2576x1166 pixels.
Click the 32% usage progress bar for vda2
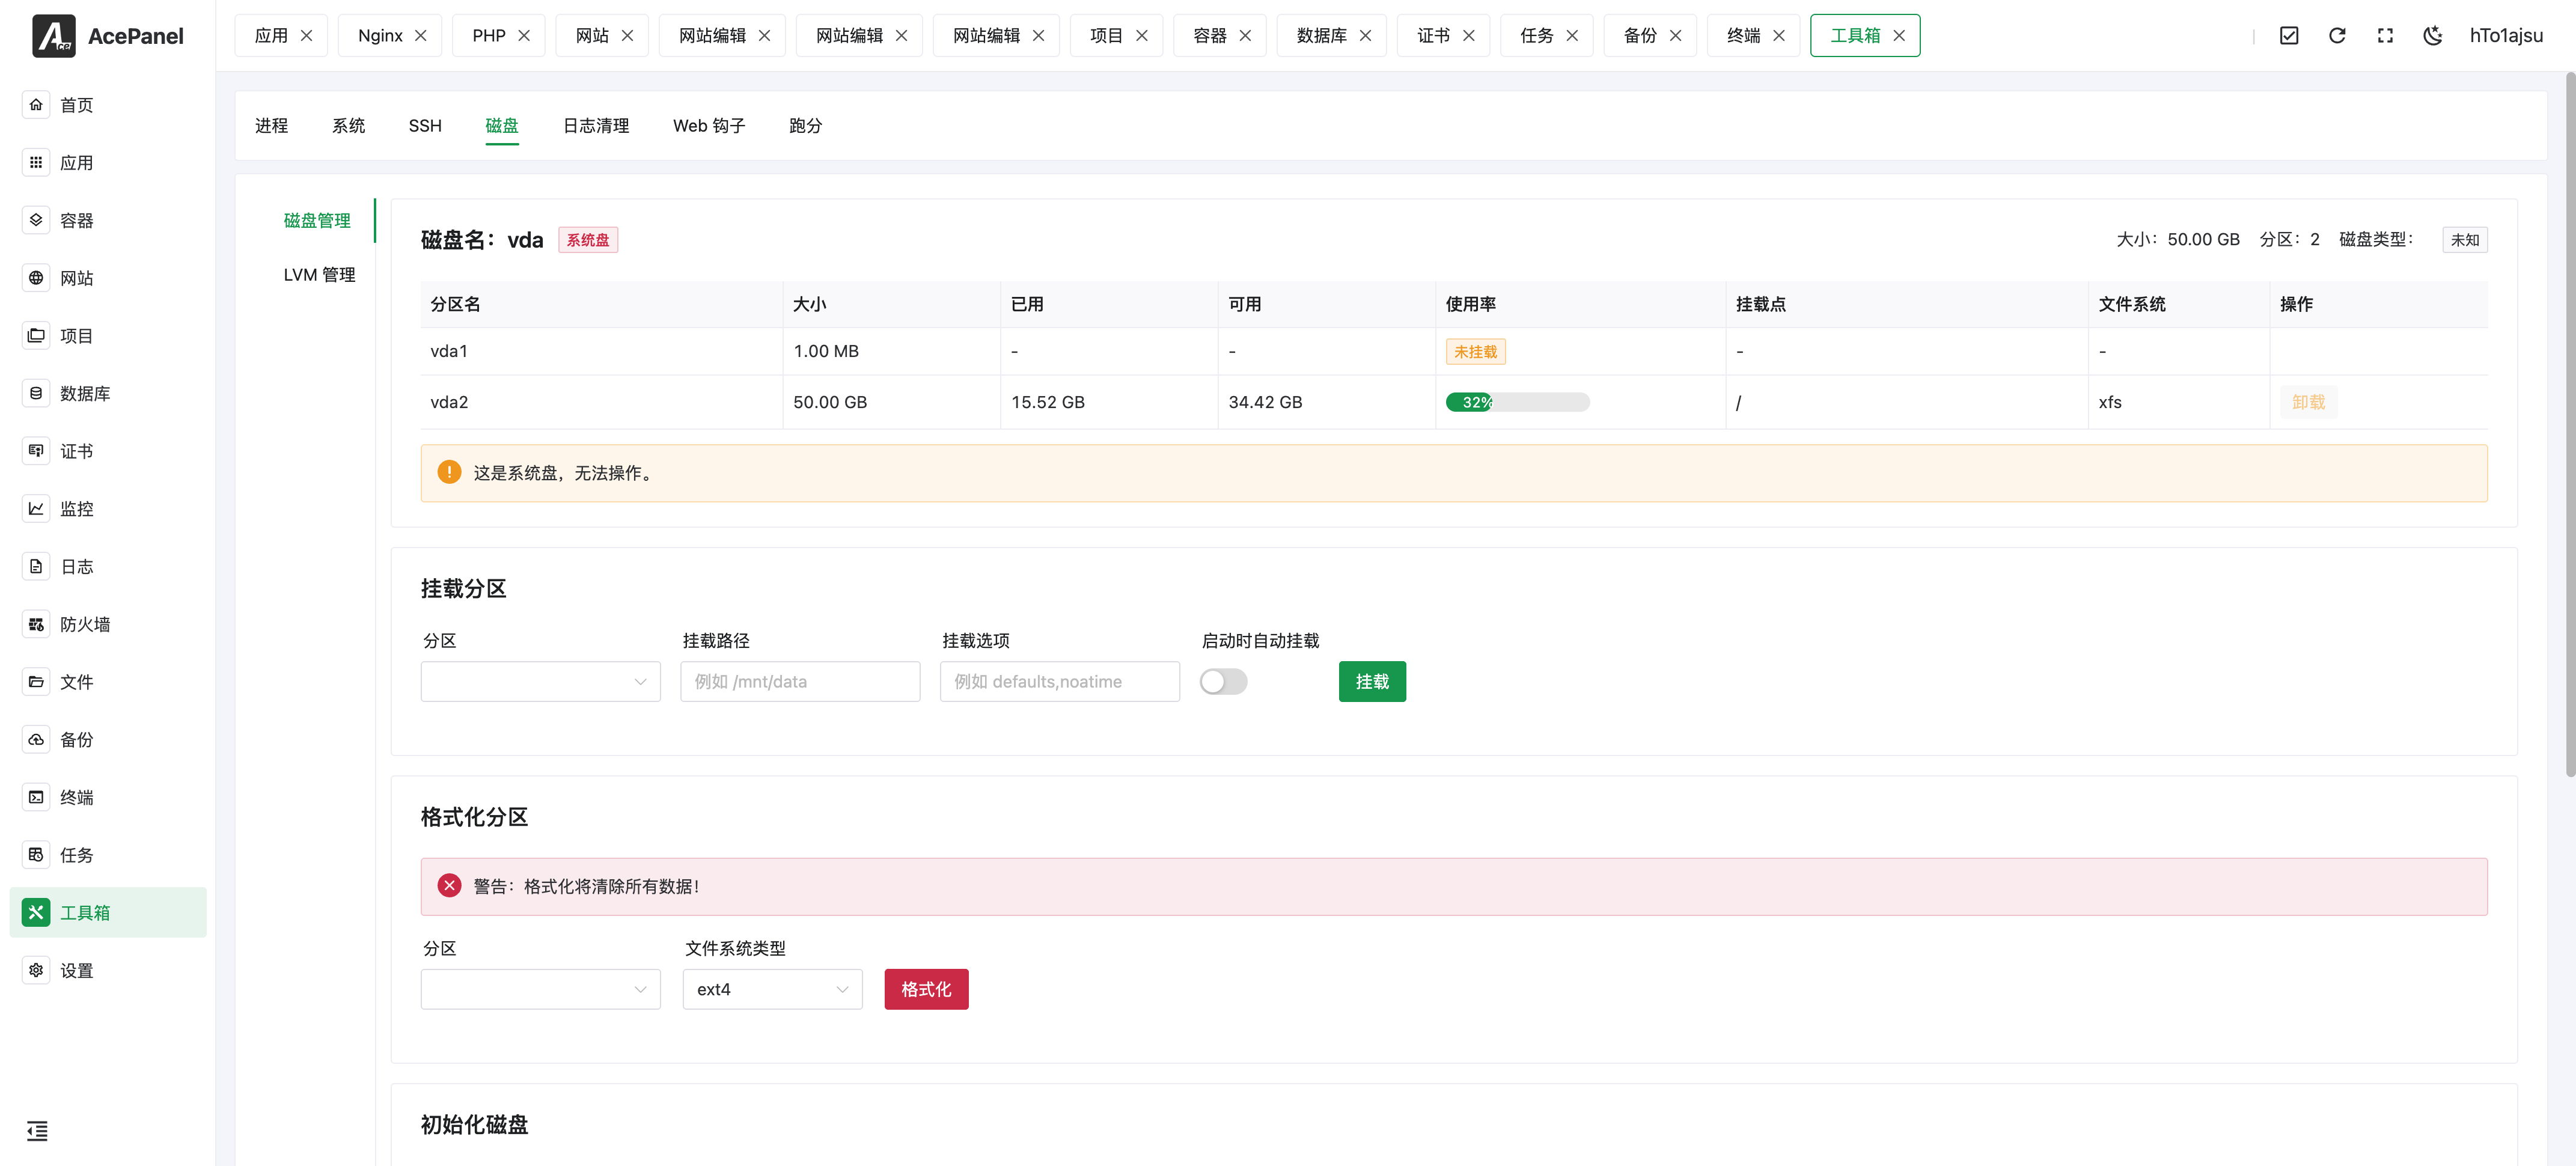[1517, 402]
